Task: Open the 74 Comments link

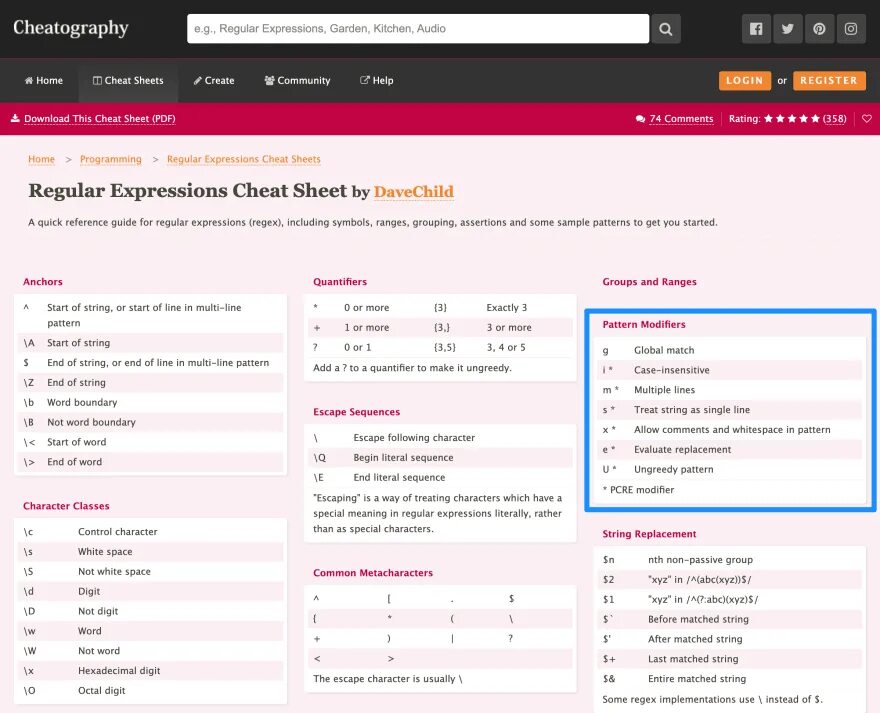Action: tap(681, 118)
